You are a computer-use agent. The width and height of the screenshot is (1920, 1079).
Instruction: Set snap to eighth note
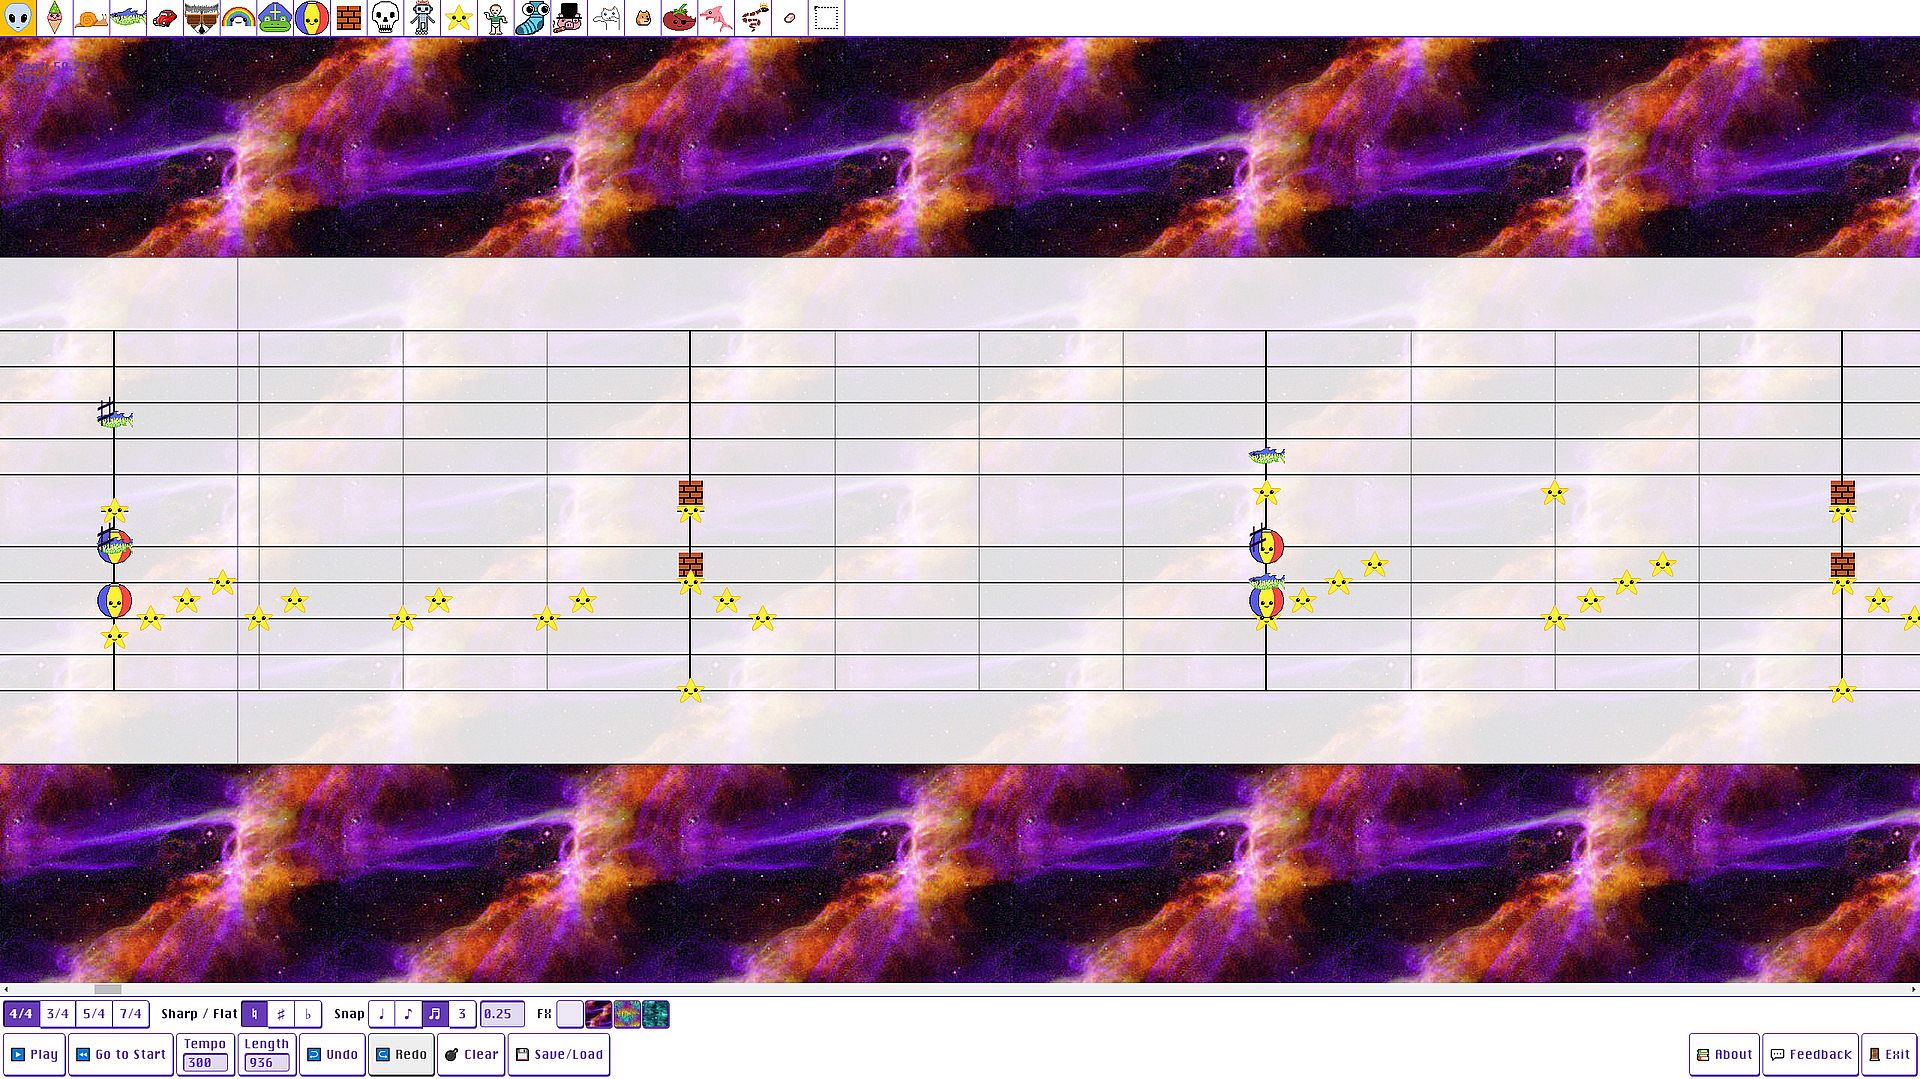[x=408, y=1014]
